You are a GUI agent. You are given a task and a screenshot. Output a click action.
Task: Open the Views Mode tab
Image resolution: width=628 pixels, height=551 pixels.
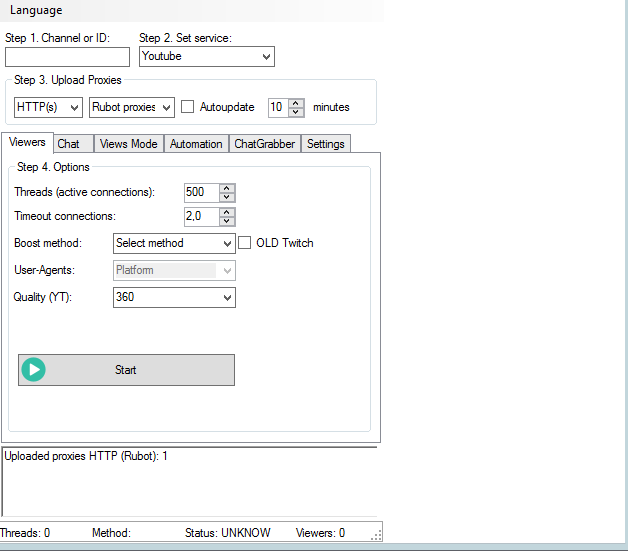pyautogui.click(x=129, y=144)
